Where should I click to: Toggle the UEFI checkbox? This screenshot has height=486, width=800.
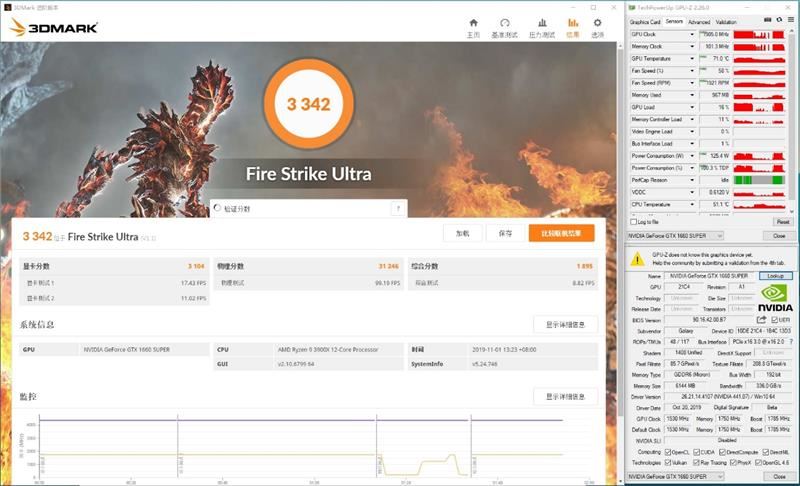pos(774,320)
